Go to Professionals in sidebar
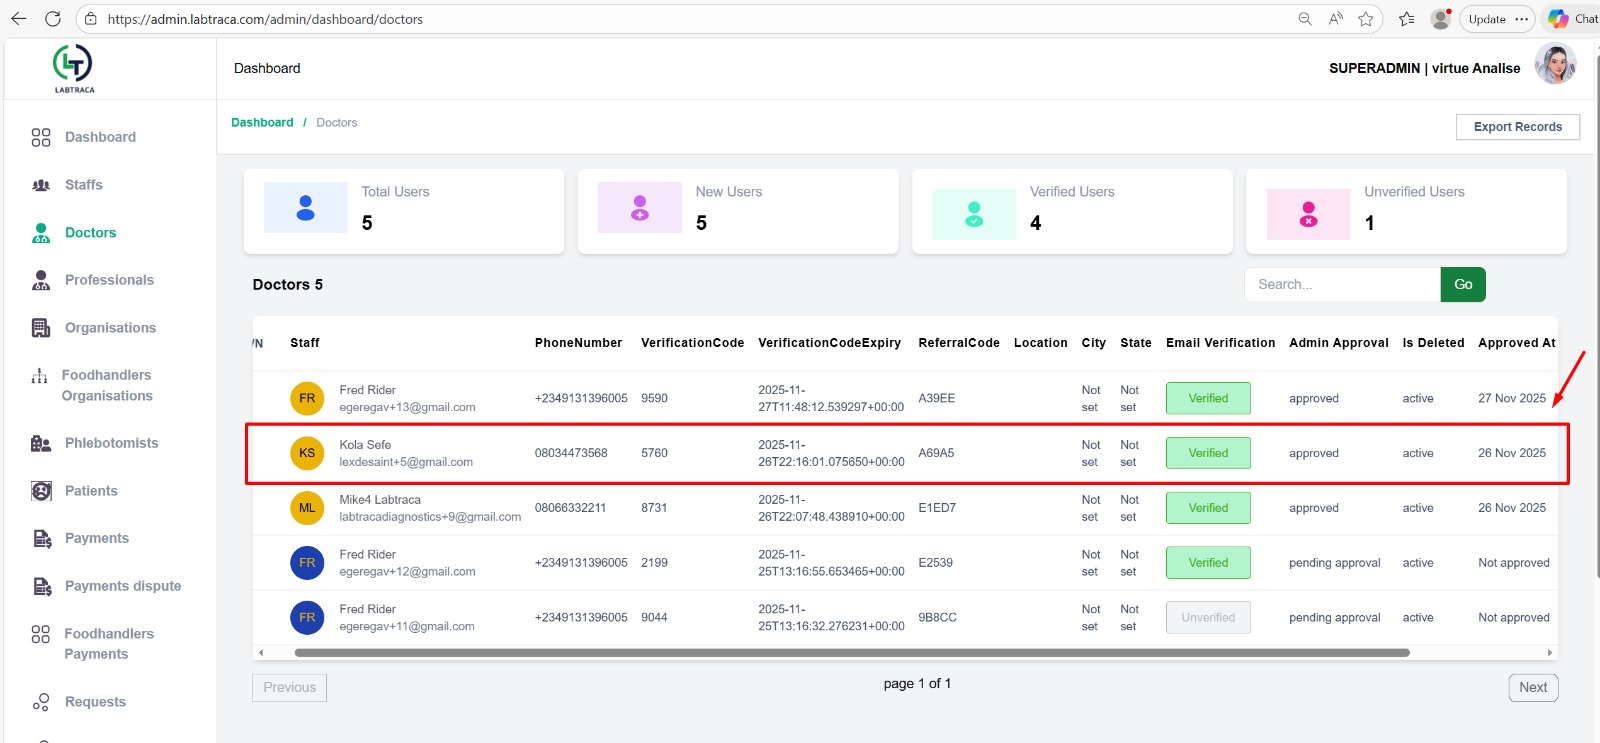This screenshot has width=1600, height=743. pos(109,280)
